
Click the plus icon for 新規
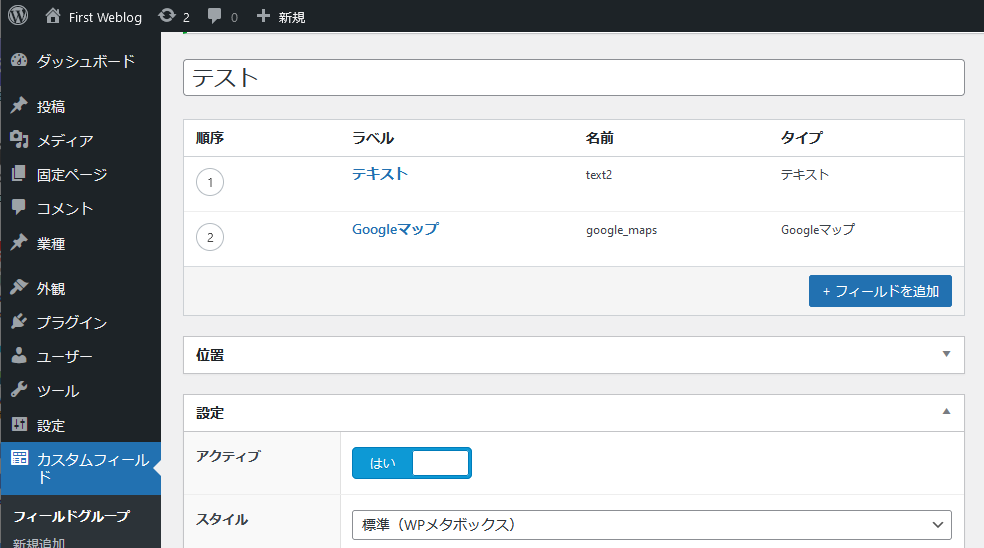tap(264, 16)
